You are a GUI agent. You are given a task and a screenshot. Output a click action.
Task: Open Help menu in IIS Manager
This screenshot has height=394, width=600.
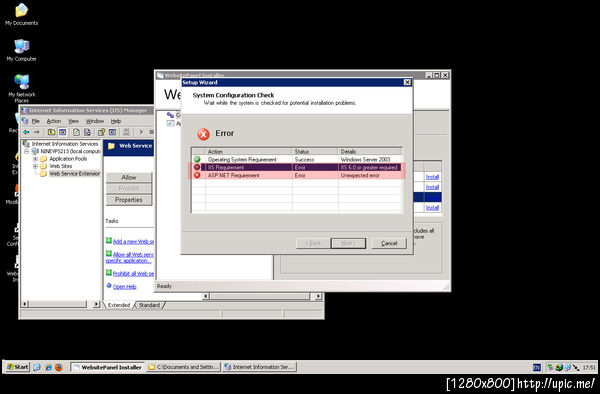116,121
